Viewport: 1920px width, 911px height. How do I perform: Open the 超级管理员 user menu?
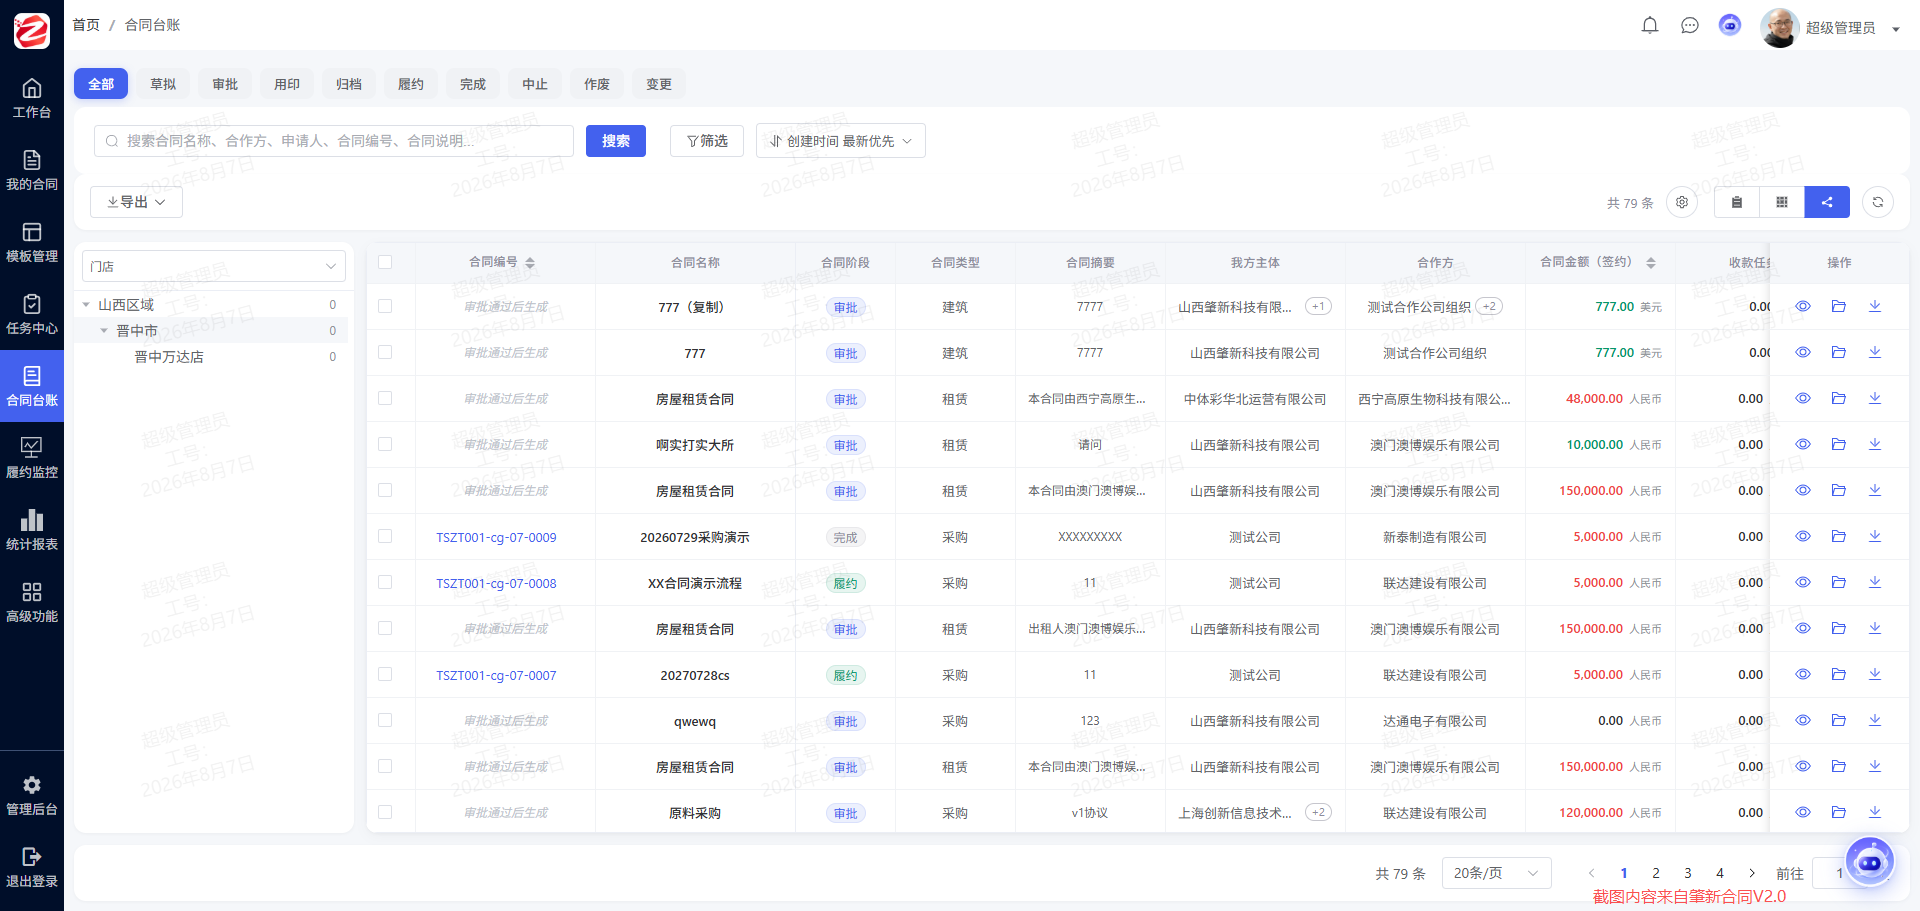click(x=1830, y=28)
